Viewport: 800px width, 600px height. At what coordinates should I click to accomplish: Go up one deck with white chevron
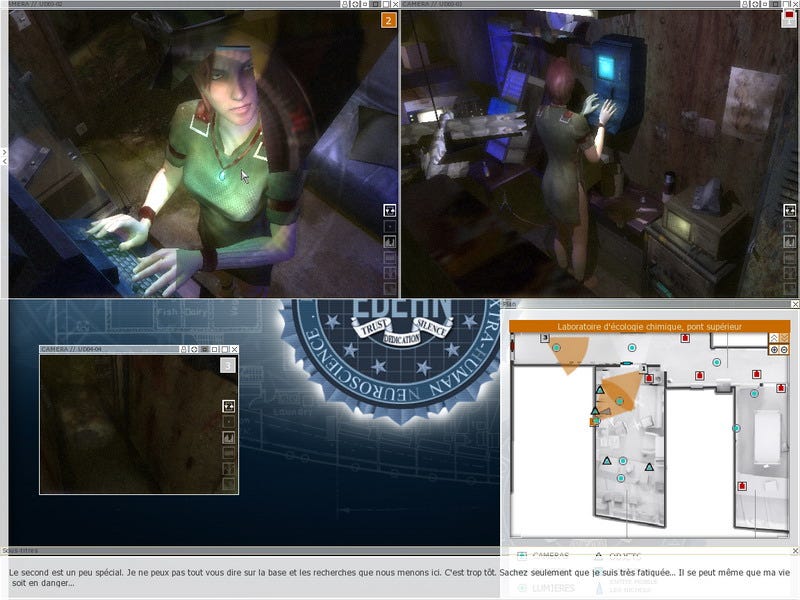click(x=774, y=338)
